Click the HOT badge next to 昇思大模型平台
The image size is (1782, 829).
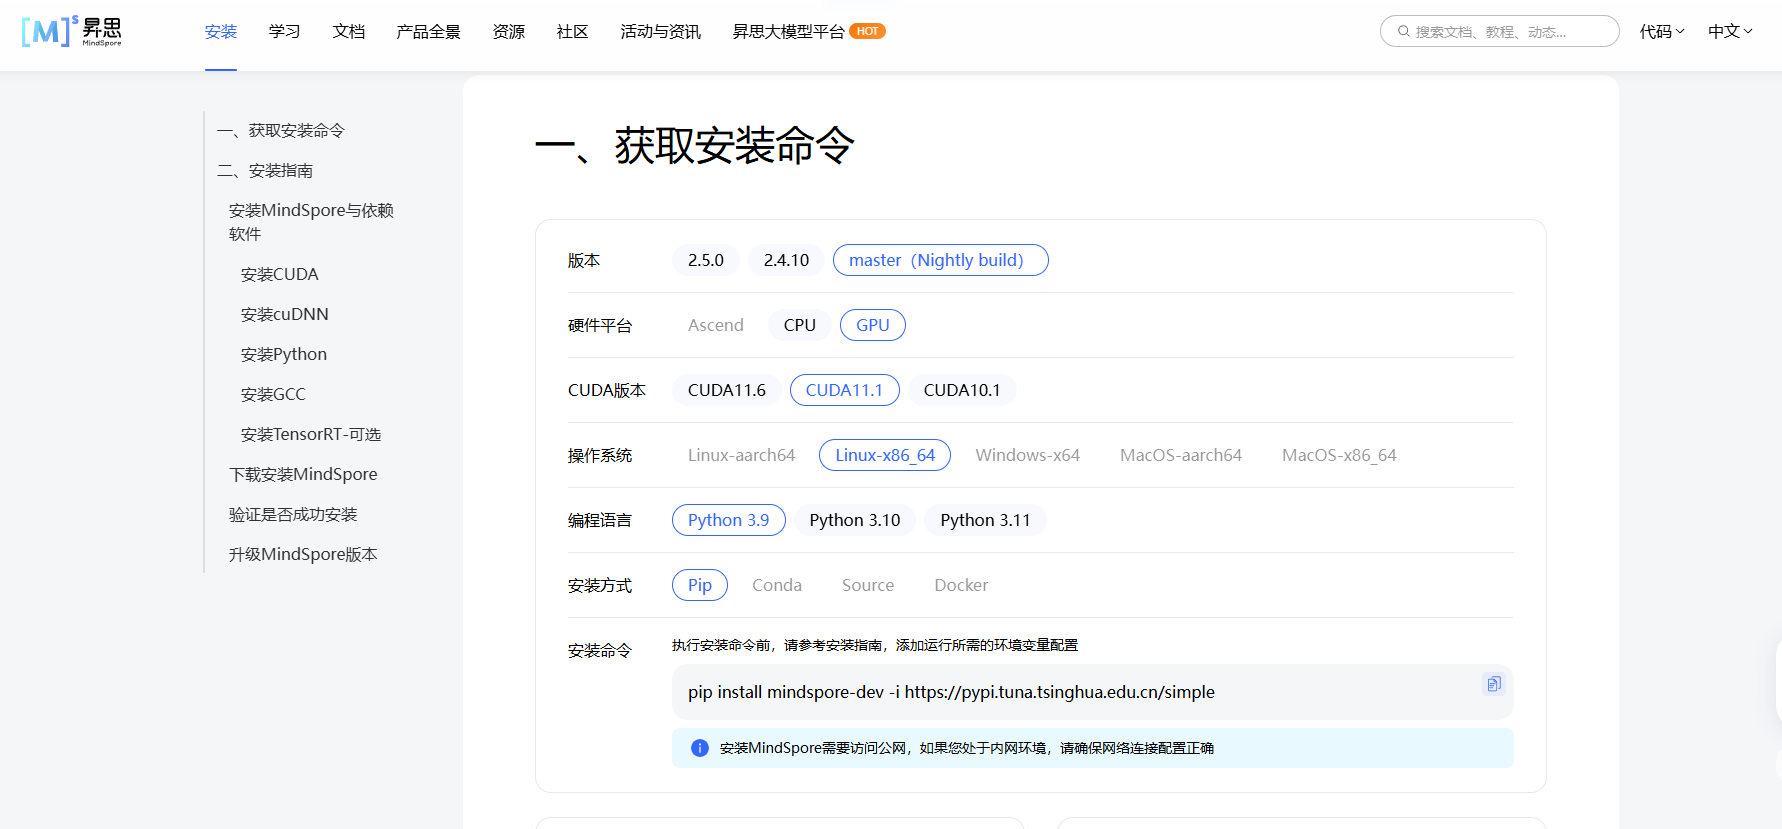pos(867,31)
